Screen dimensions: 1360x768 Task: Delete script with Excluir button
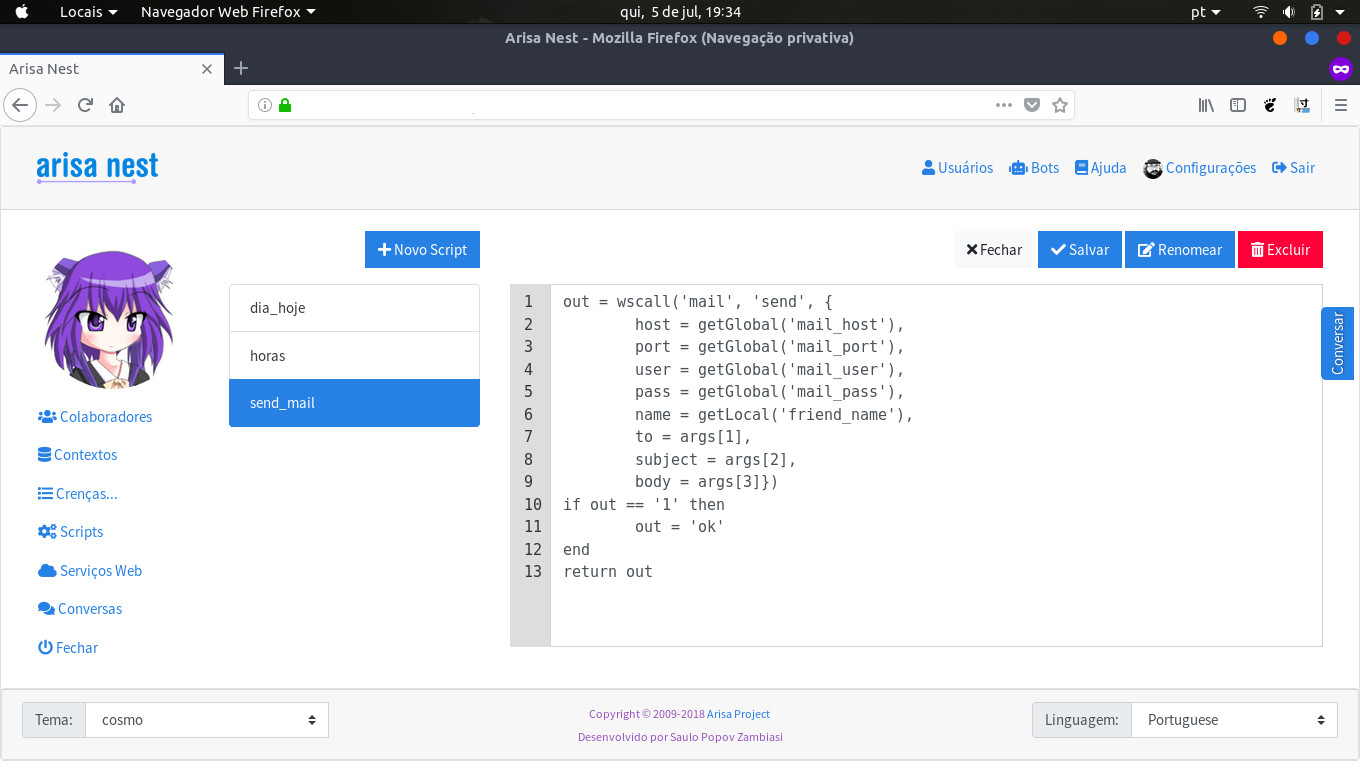pyautogui.click(x=1280, y=250)
